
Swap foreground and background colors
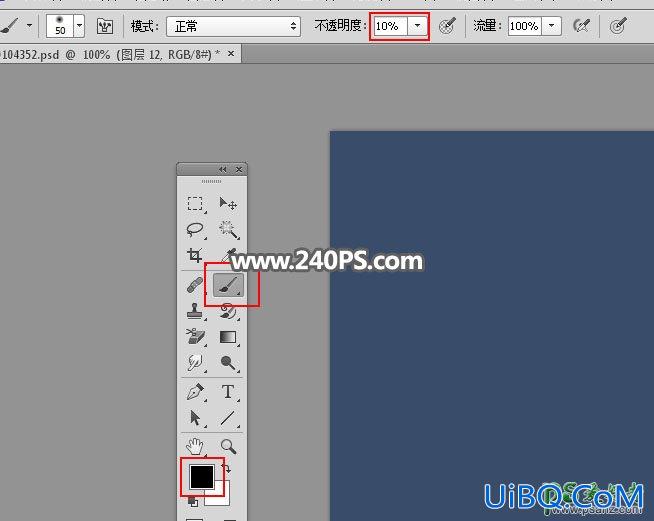click(x=227, y=468)
